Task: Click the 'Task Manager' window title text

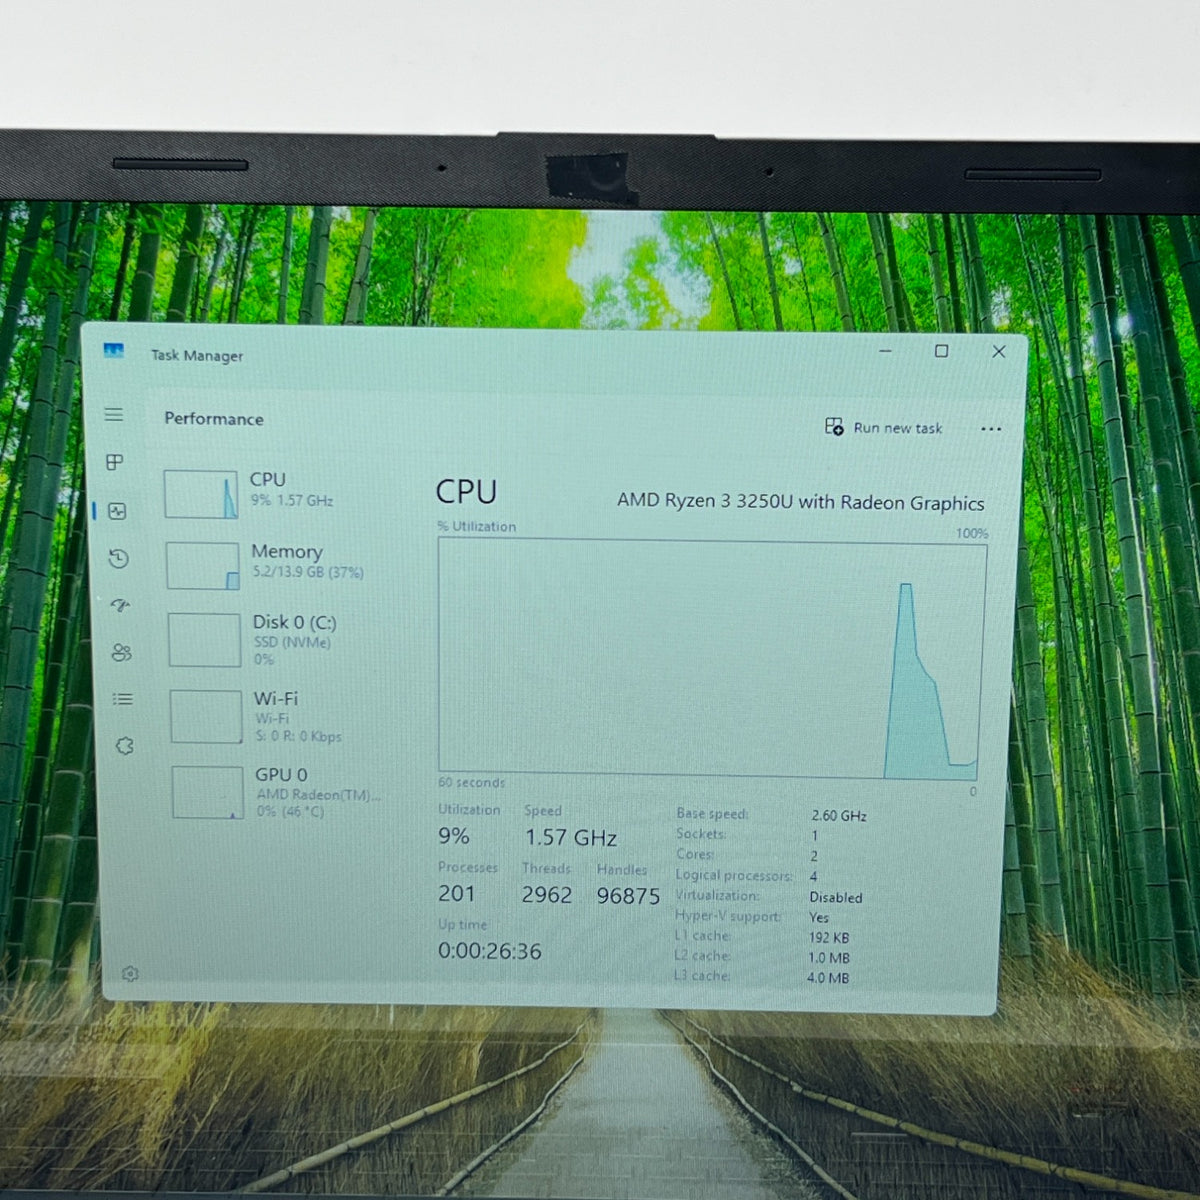Action: (197, 355)
